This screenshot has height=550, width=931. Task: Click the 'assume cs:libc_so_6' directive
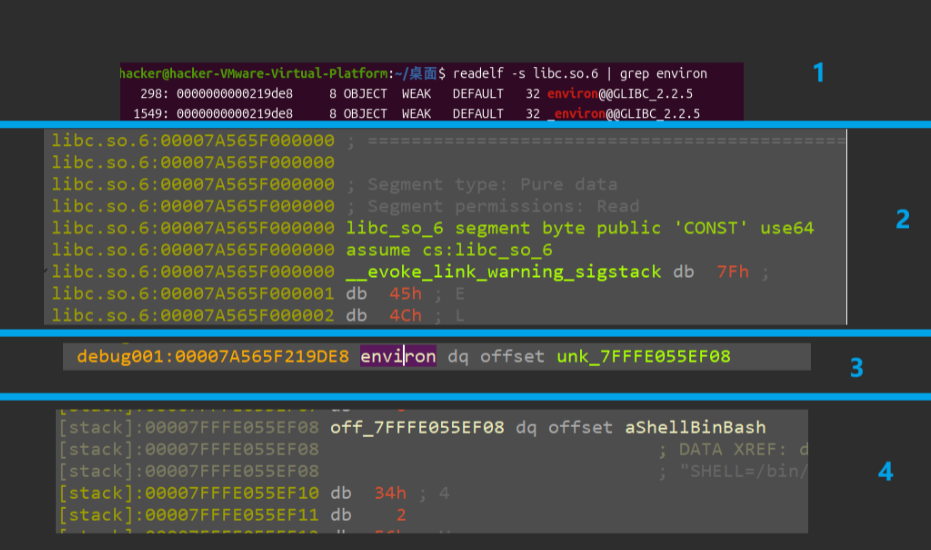[449, 250]
